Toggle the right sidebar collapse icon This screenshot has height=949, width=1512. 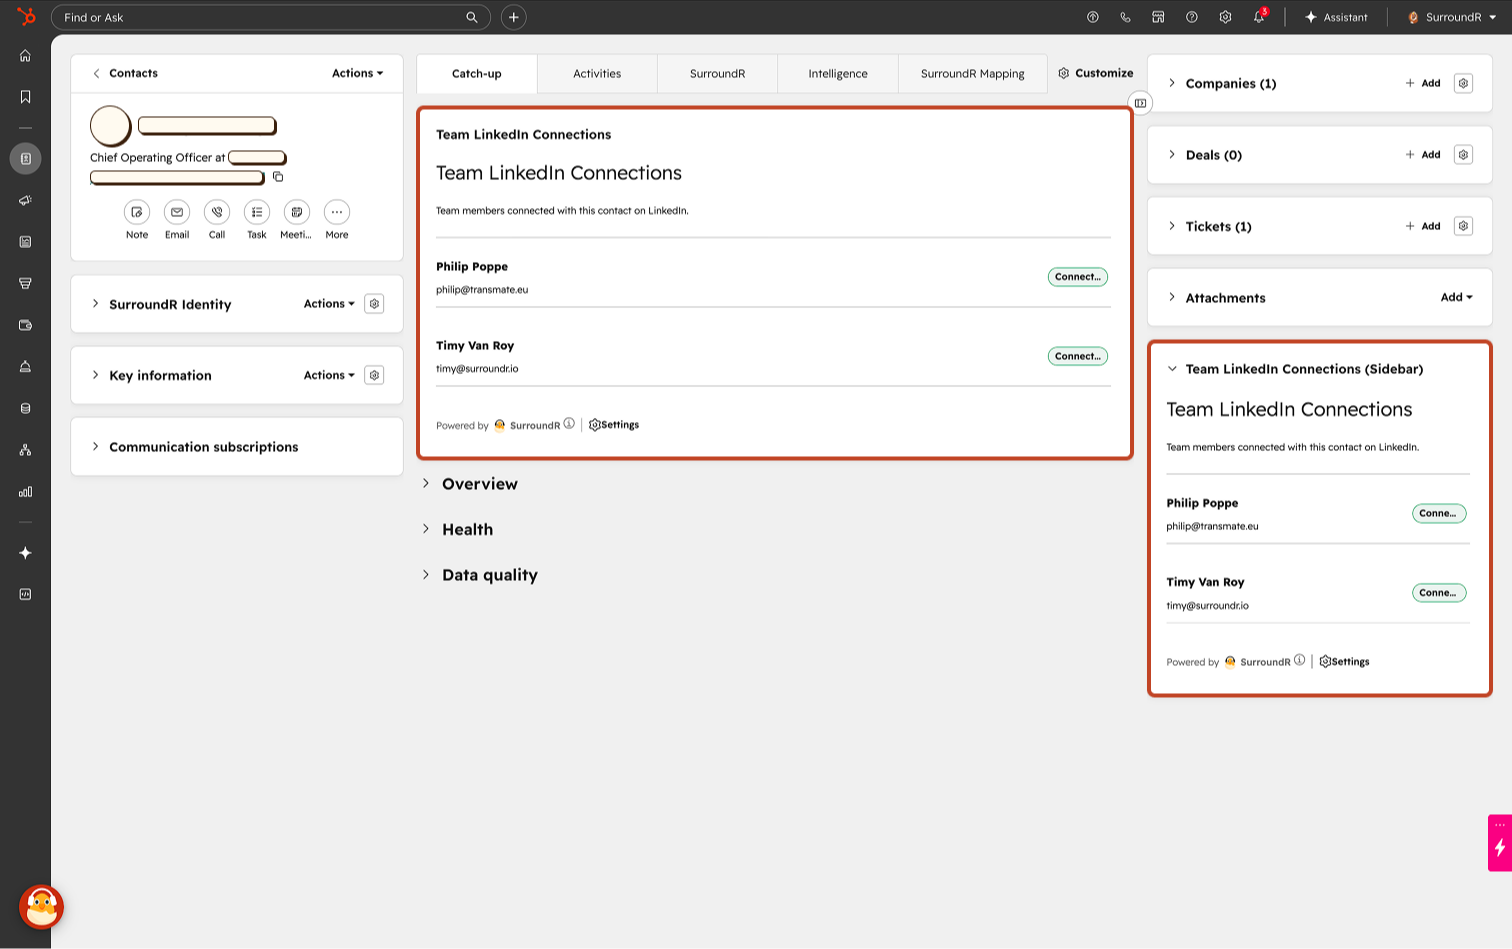[x=1140, y=103]
